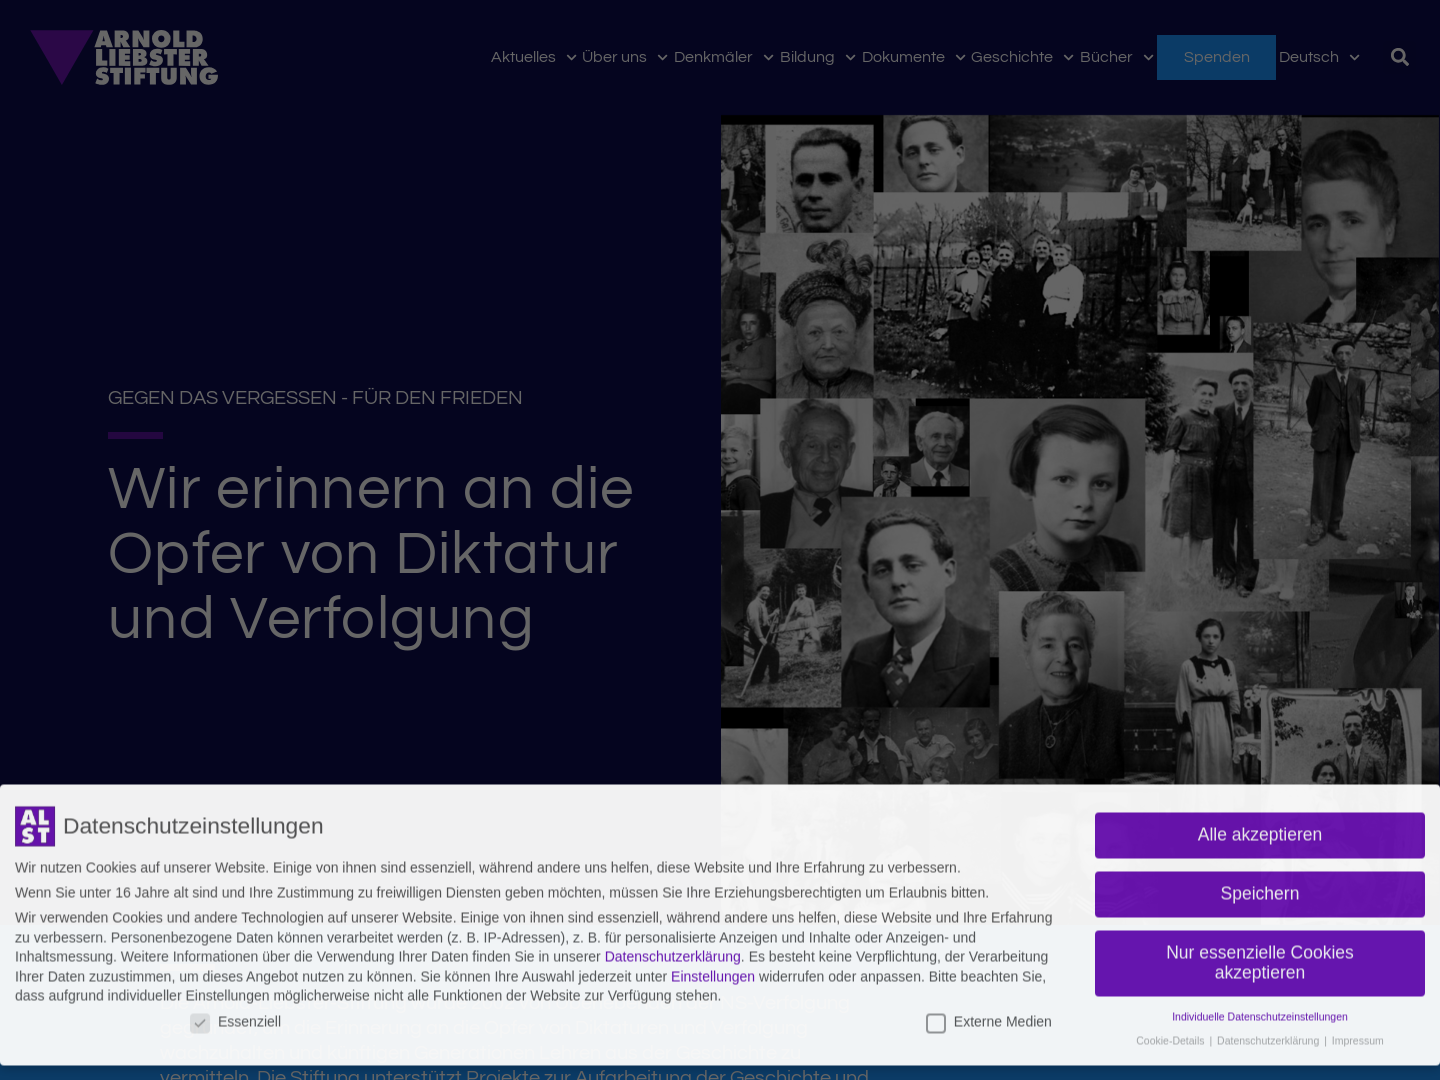
Task: Click Nur essenzielle Cookies akzeptieren
Action: coord(1260,963)
